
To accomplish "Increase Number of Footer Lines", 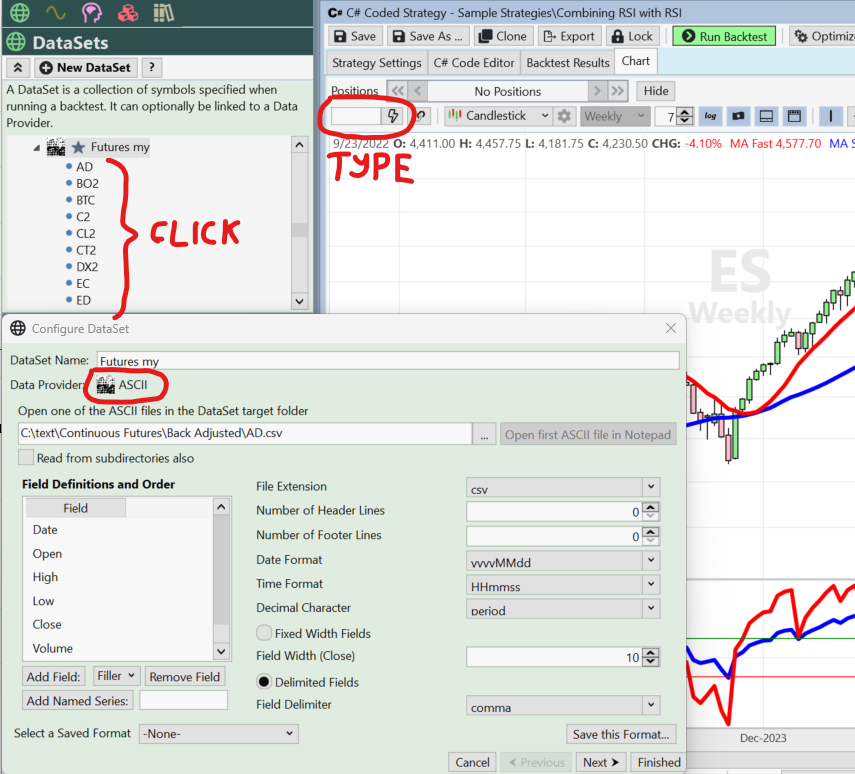I will (x=651, y=532).
